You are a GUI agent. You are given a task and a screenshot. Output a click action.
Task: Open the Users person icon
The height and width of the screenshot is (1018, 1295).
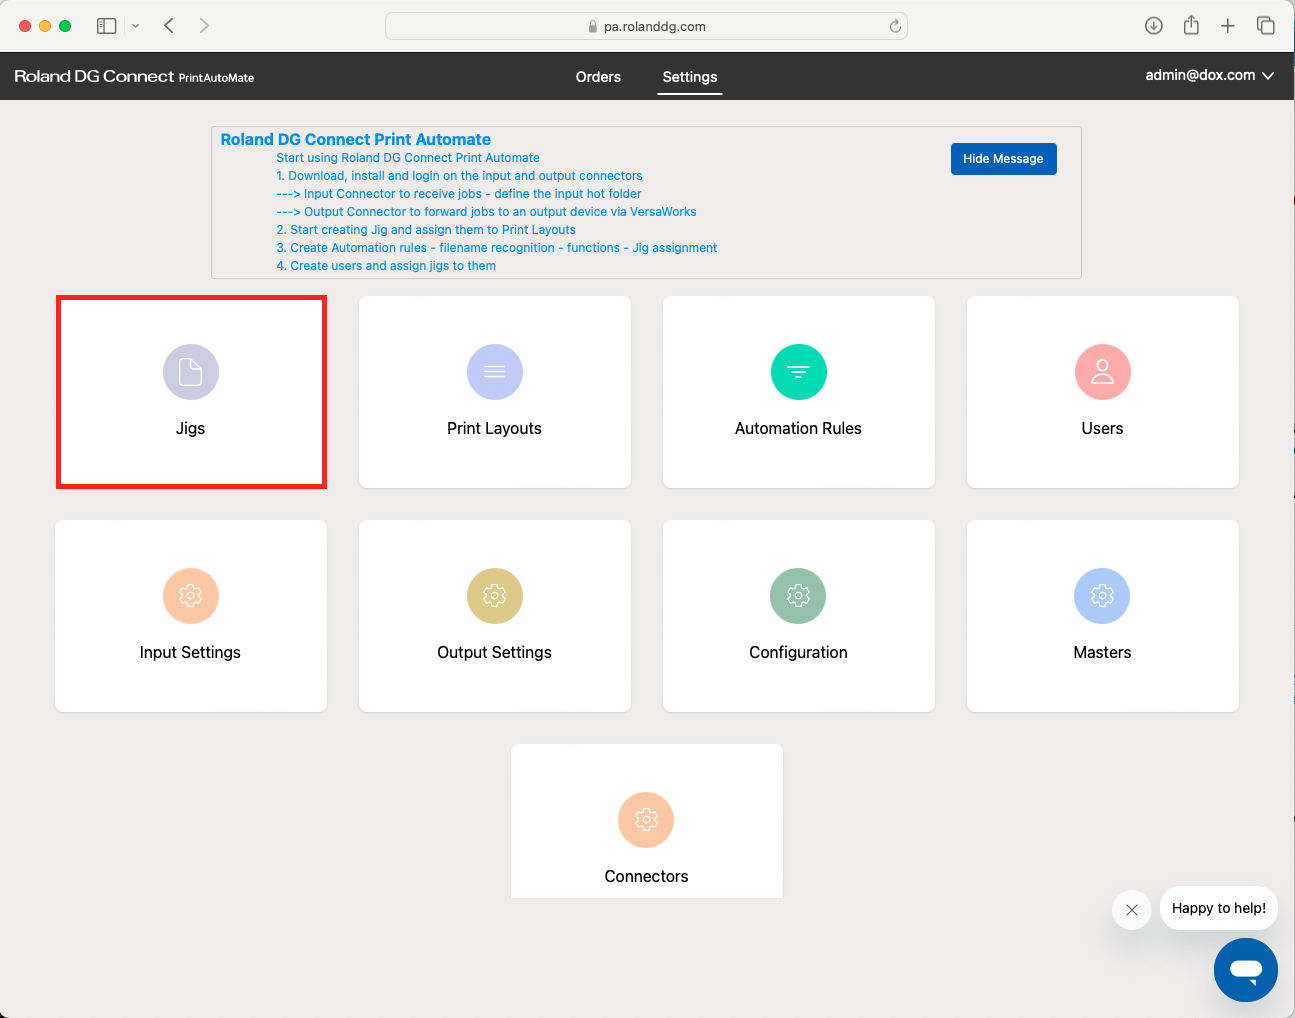tap(1102, 372)
